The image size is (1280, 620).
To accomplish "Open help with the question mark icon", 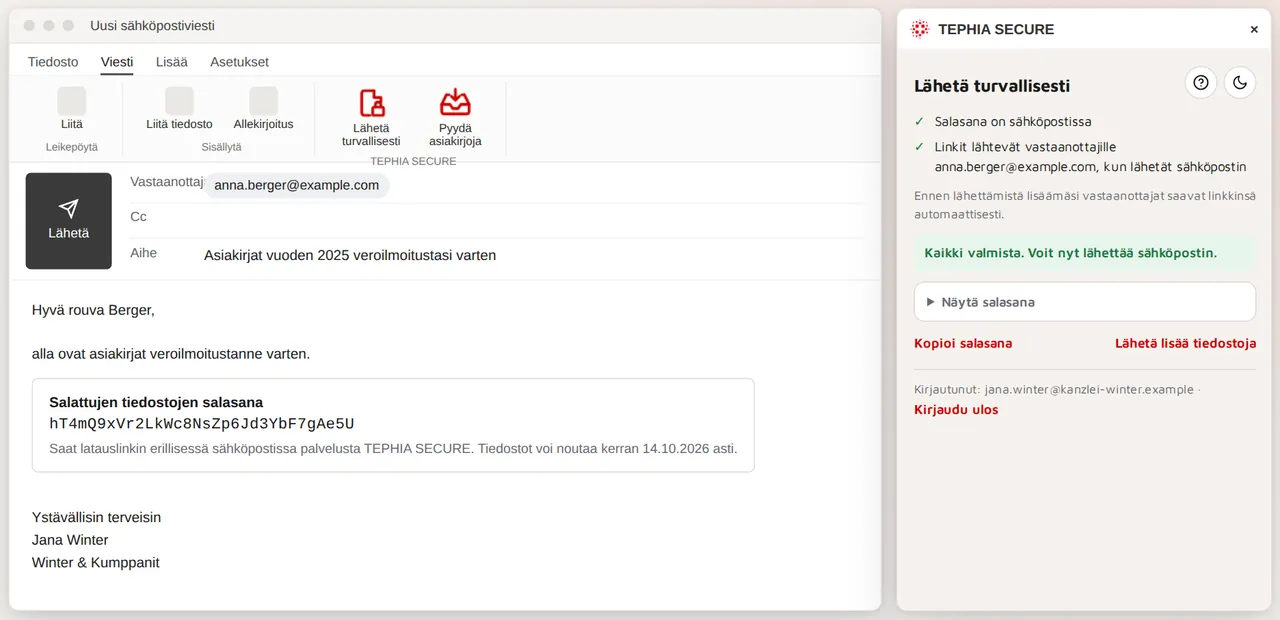I will [x=1201, y=83].
